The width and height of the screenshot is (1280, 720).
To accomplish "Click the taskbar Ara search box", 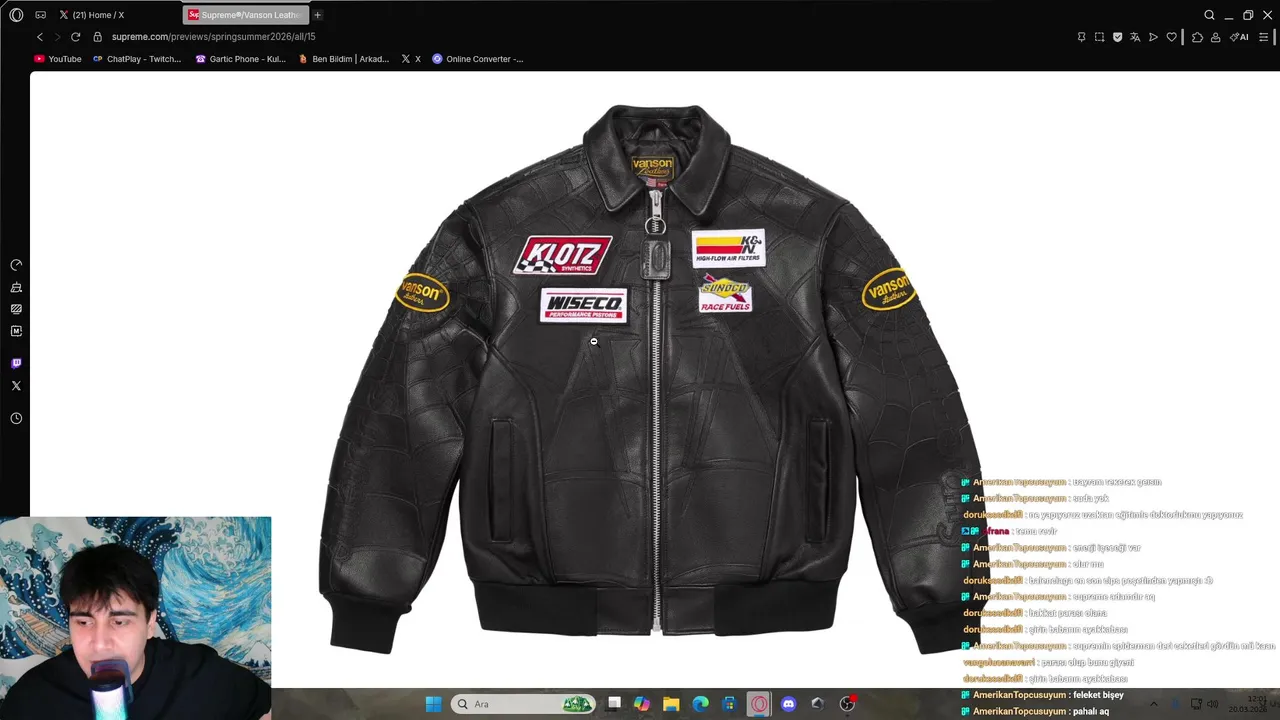I will pyautogui.click(x=524, y=704).
